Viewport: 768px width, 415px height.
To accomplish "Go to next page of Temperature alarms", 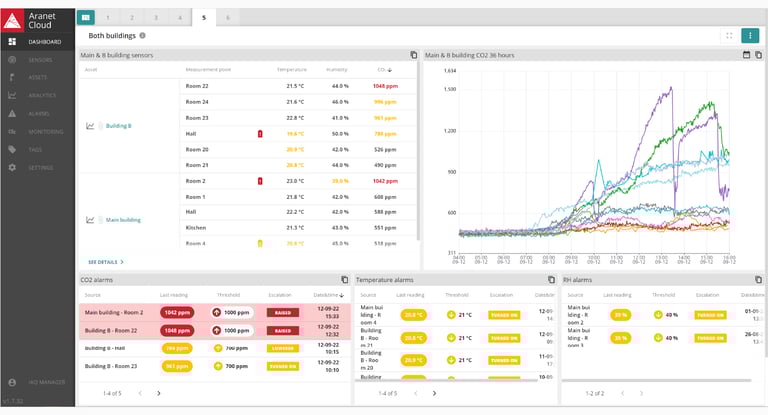I will click(434, 393).
